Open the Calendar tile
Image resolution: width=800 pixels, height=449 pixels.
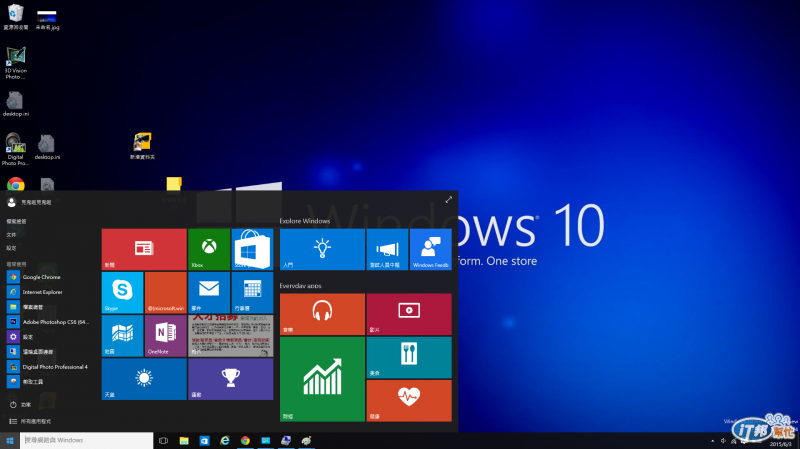pos(252,293)
